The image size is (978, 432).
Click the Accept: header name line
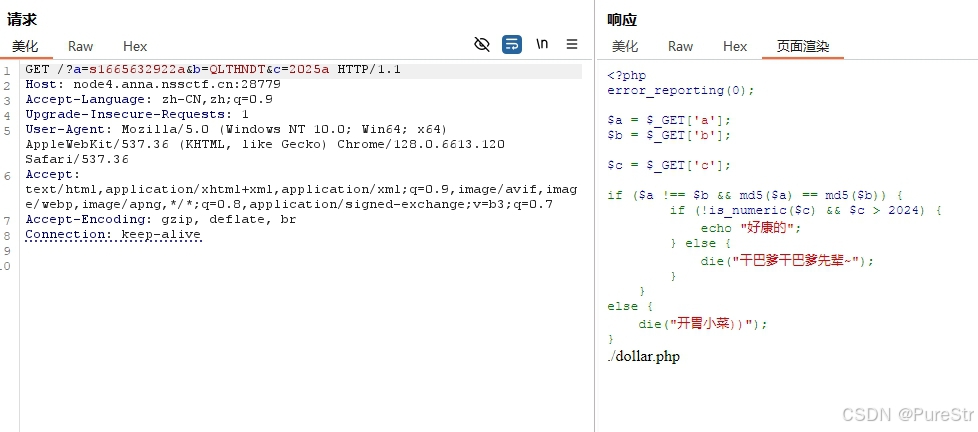click(x=53, y=175)
